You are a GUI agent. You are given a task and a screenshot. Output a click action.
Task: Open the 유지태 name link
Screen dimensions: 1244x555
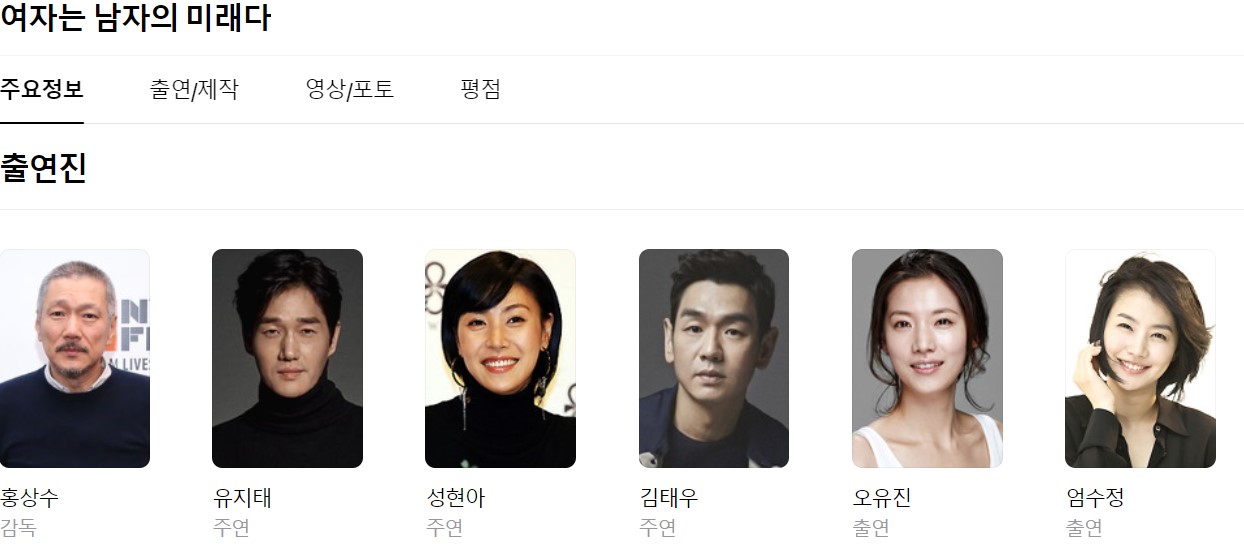tap(242, 498)
